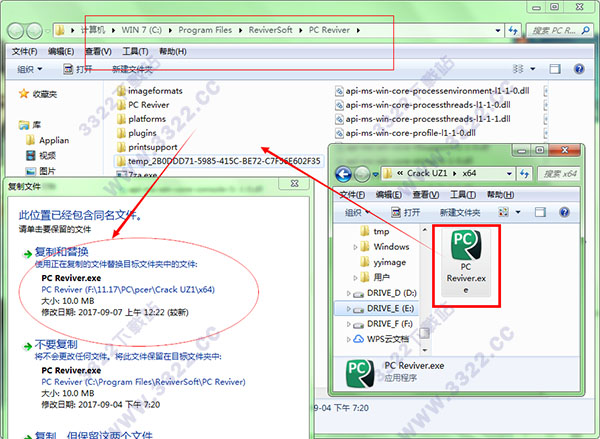Select api-ms-win-core-processthreads-l1-1-0.dll file
The width and height of the screenshot is (600, 439).
tap(423, 105)
